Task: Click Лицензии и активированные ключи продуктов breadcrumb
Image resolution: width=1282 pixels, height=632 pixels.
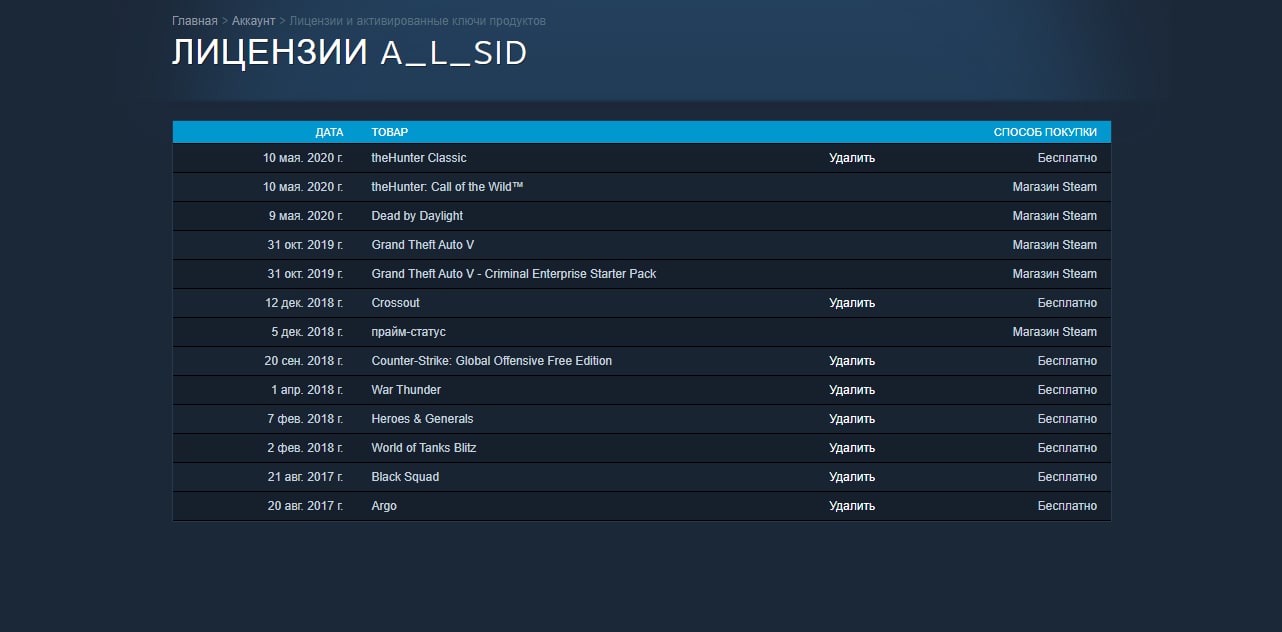Action: coord(417,21)
